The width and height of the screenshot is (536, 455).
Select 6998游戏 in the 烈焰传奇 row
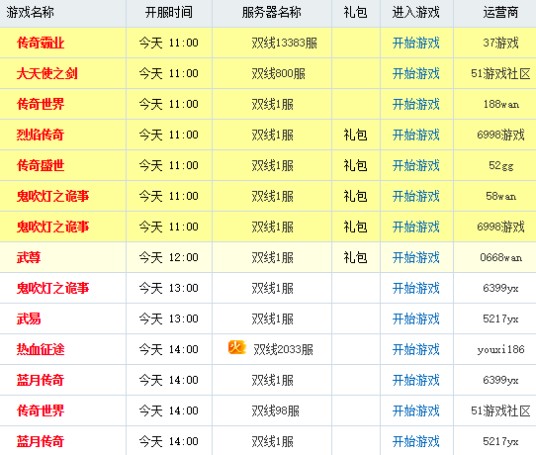(x=501, y=135)
